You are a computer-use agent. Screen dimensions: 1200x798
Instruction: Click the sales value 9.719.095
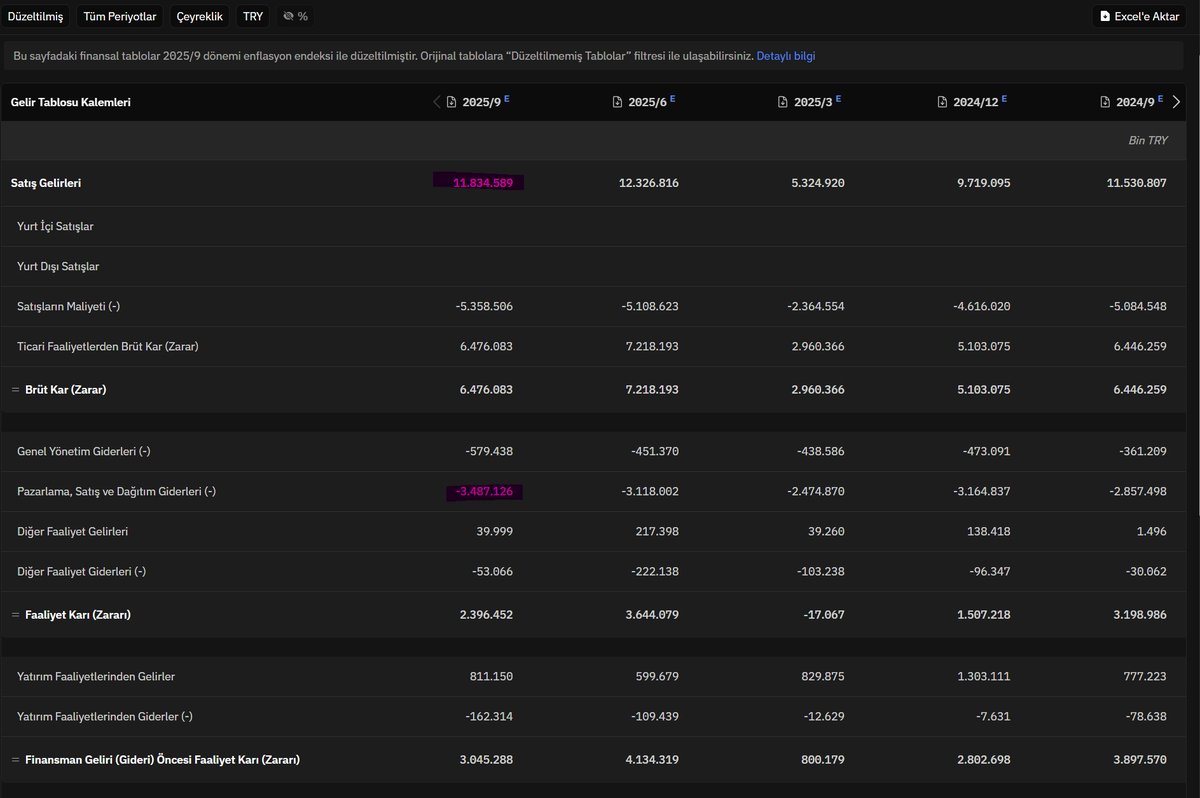tap(982, 183)
